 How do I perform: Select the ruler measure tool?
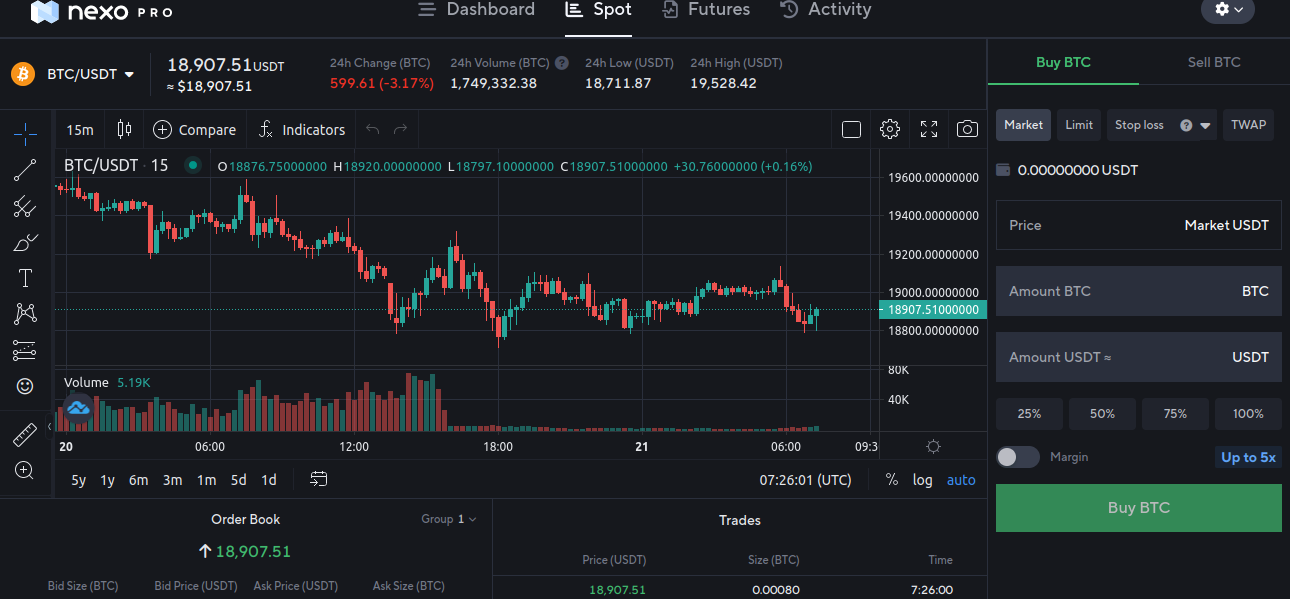pyautogui.click(x=25, y=434)
